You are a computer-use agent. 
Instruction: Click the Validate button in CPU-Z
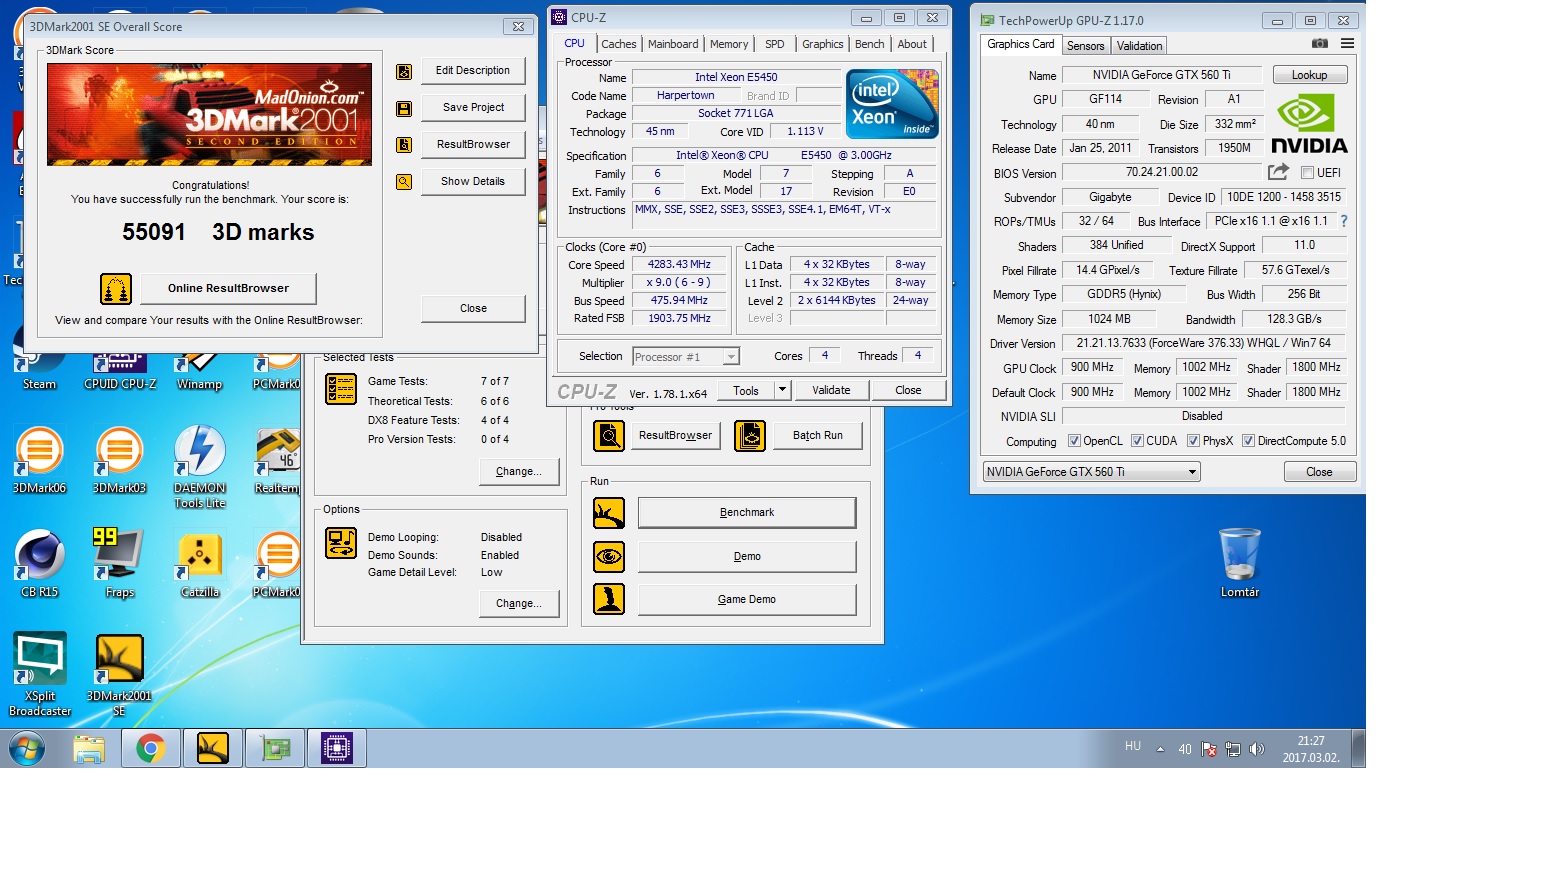click(x=831, y=390)
